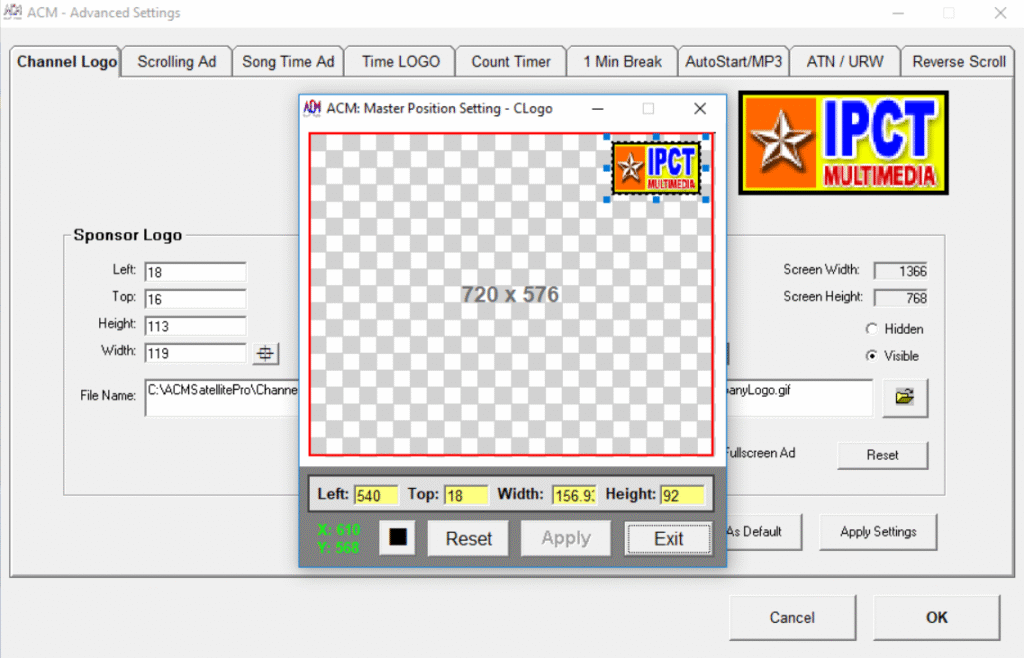The width and height of the screenshot is (1024, 658).
Task: Open the Reverse Scroll tab
Action: pyautogui.click(x=957, y=61)
